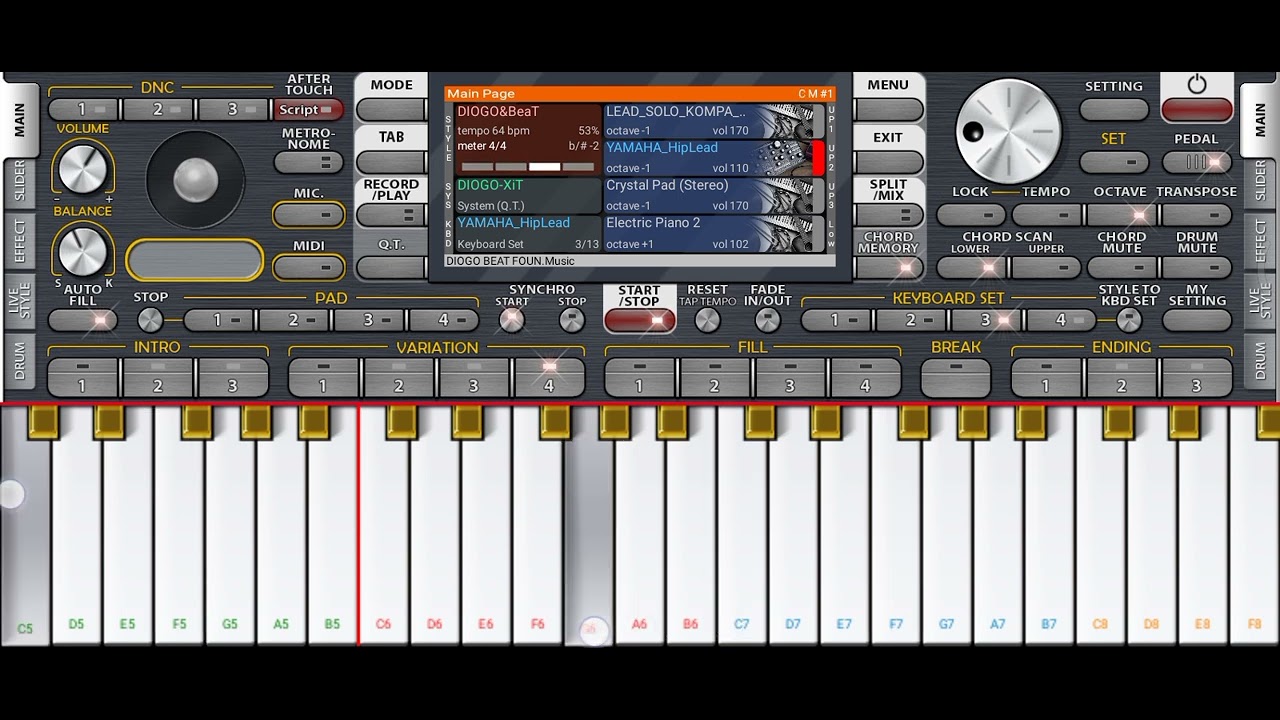Select Electric Piano 2 lower voice
The width and height of the screenshot is (1280, 720).
(714, 232)
